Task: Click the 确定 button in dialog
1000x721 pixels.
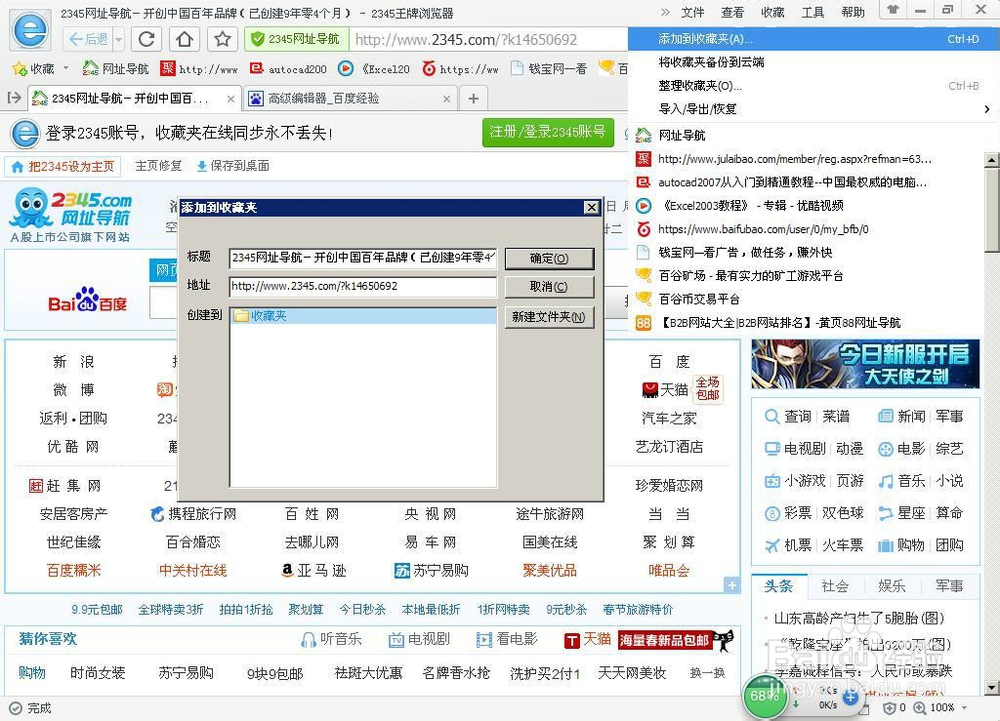Action: pos(549,258)
